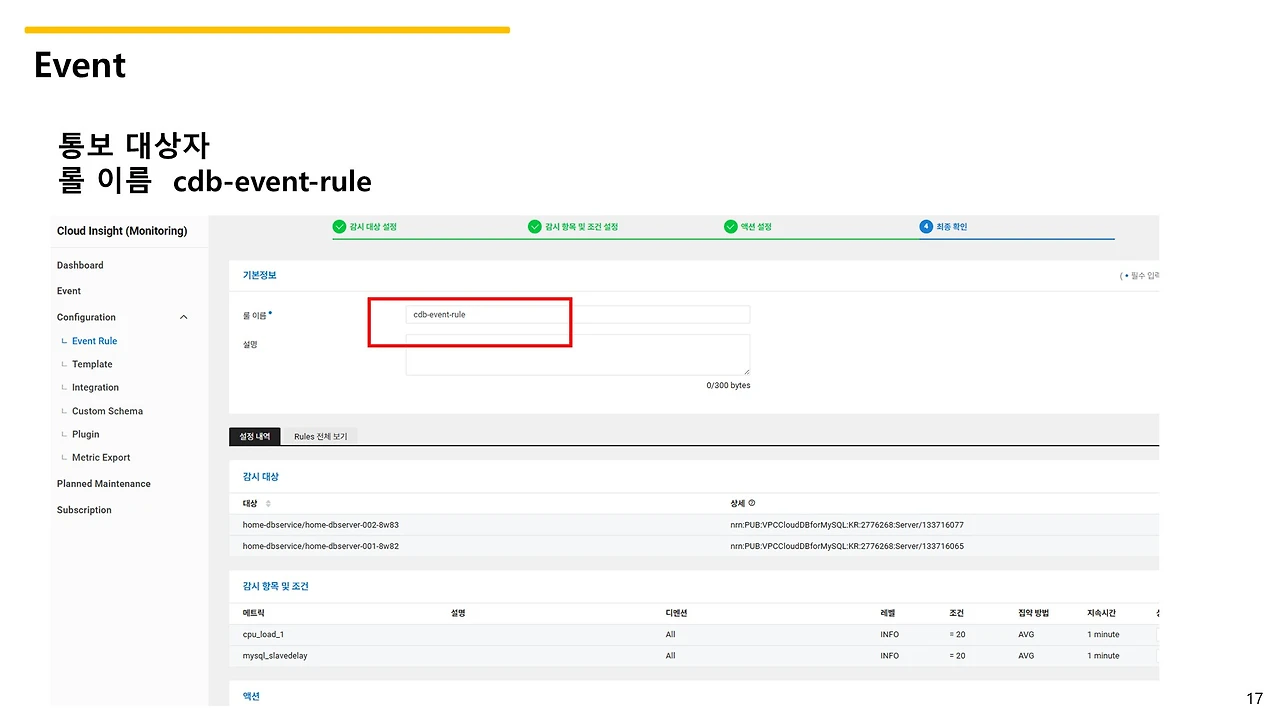Open Plugin under Configuration
Viewport: 1280px width, 720px height.
coord(86,434)
